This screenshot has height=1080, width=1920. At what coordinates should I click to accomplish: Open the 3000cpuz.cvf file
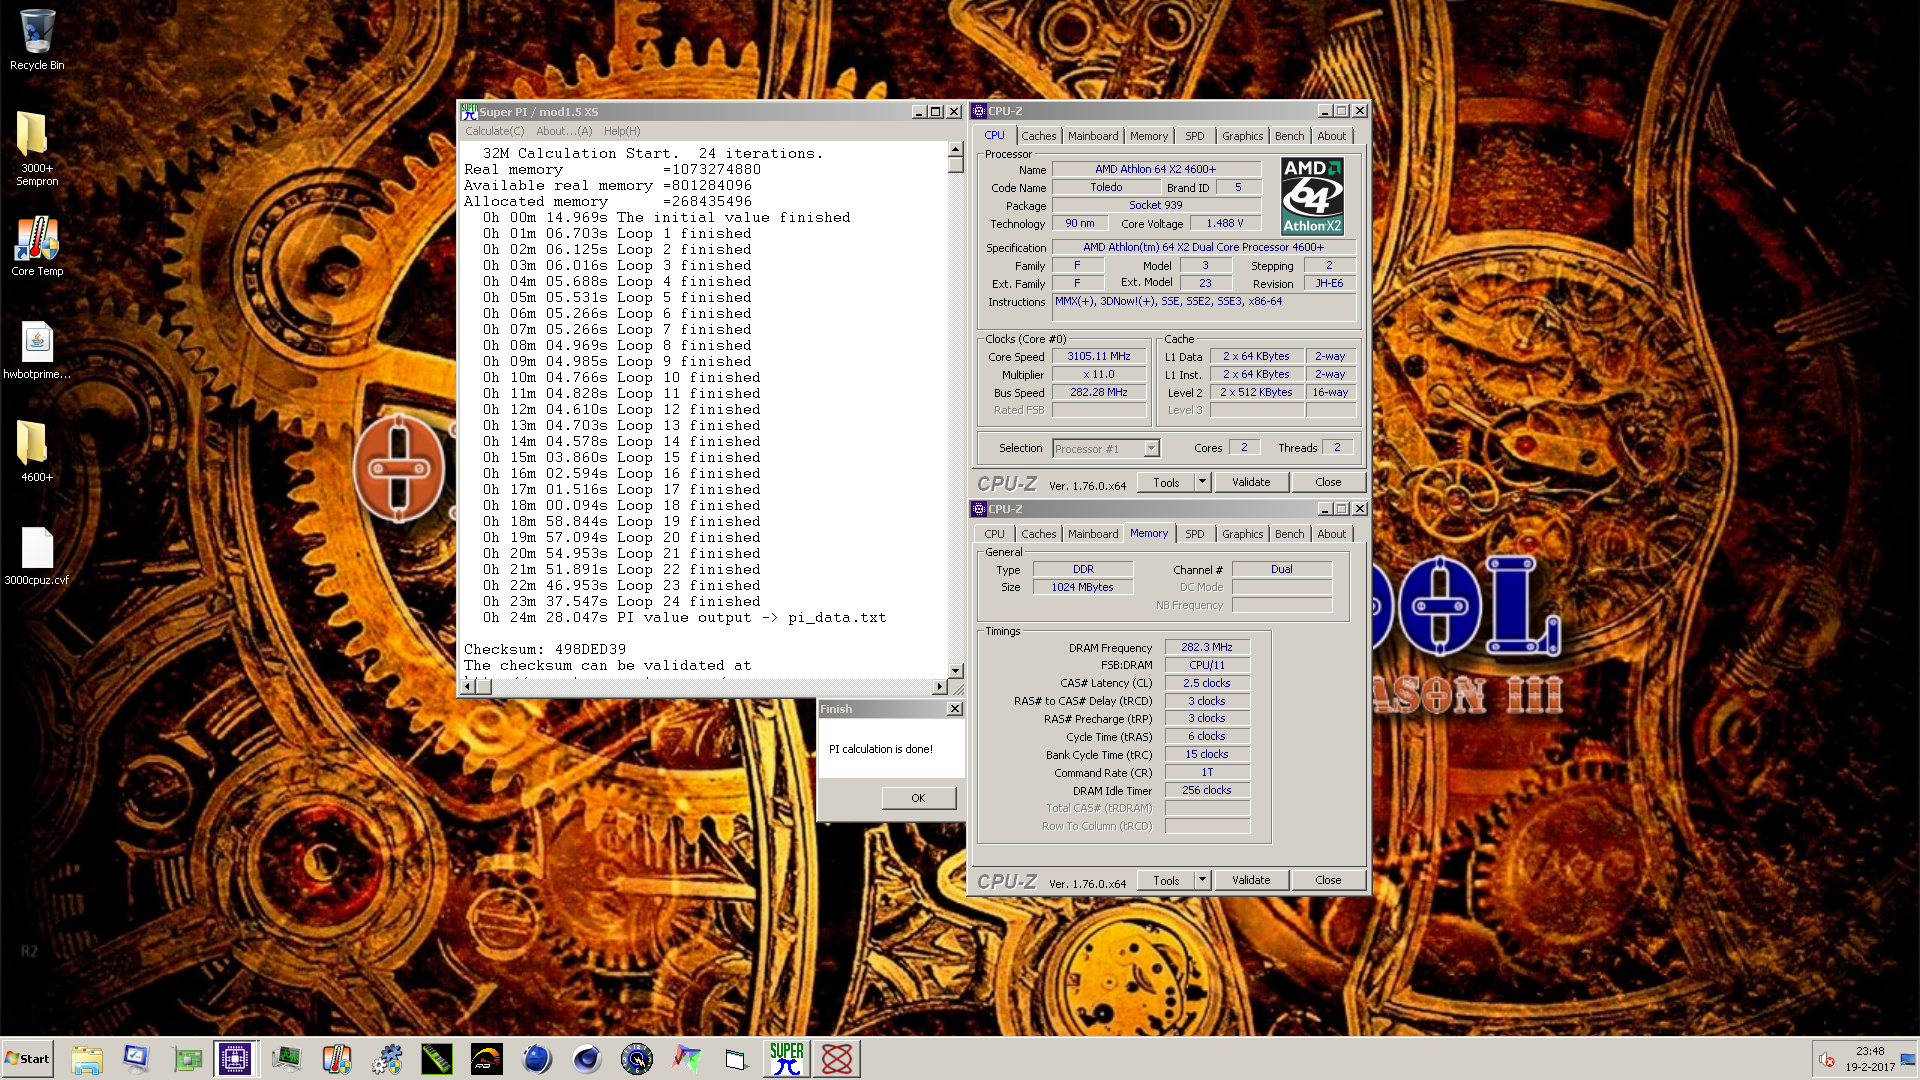click(37, 555)
